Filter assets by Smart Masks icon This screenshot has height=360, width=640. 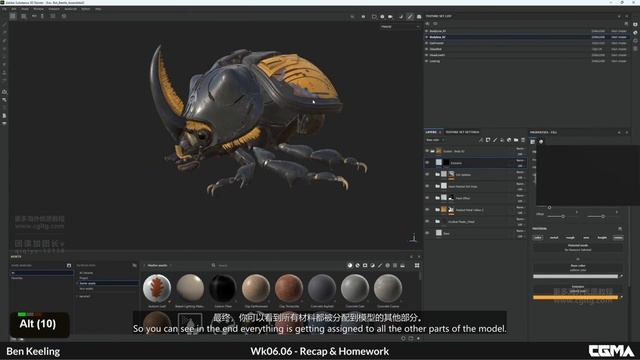[365, 265]
